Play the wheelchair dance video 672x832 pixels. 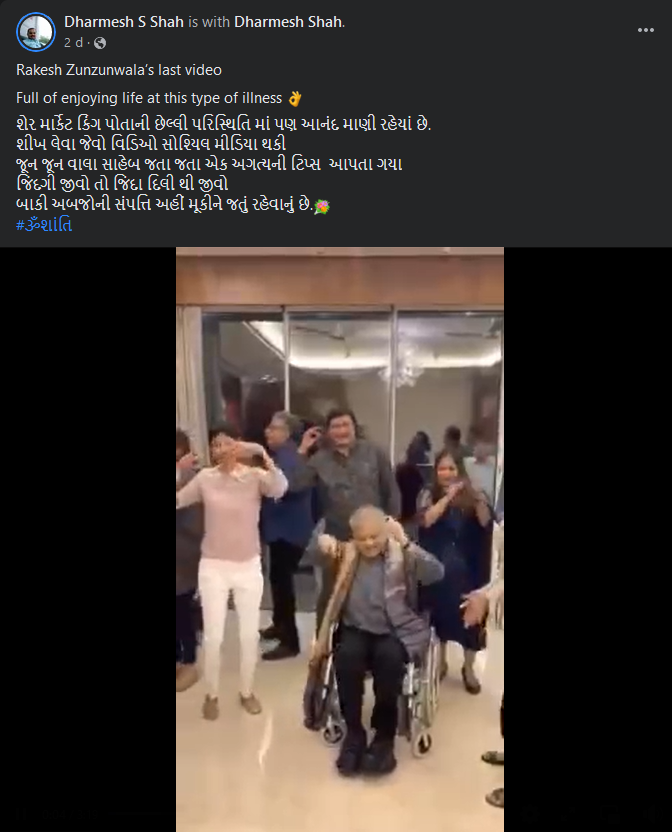[x=340, y=539]
